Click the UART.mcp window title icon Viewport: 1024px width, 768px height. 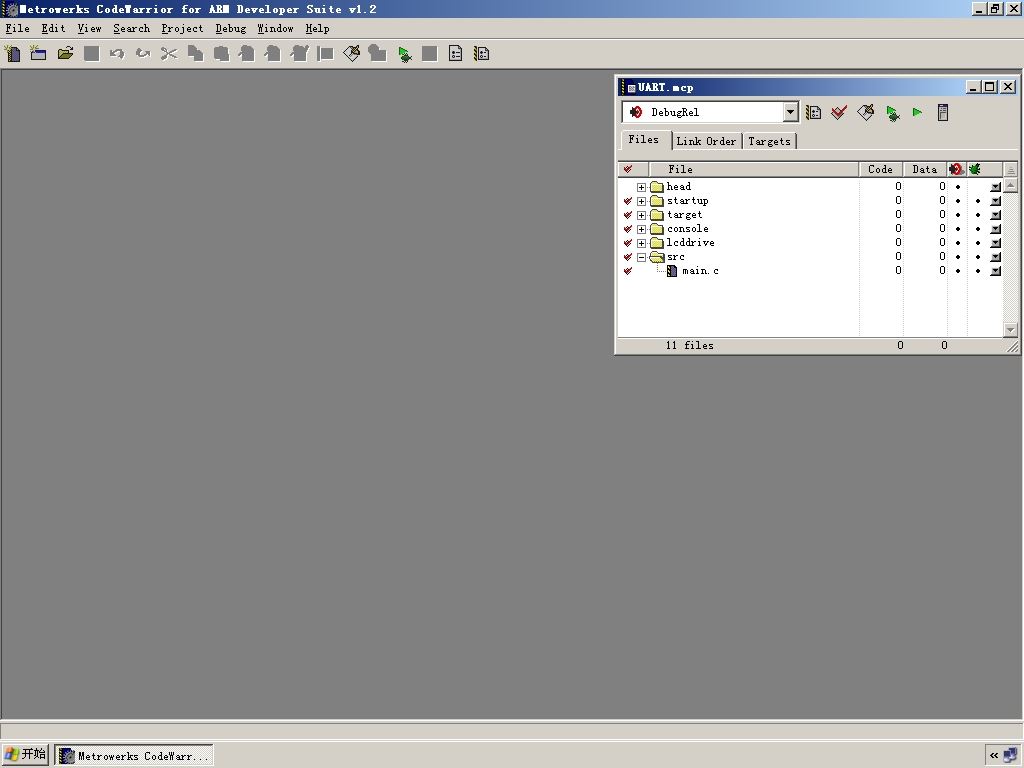coord(630,88)
